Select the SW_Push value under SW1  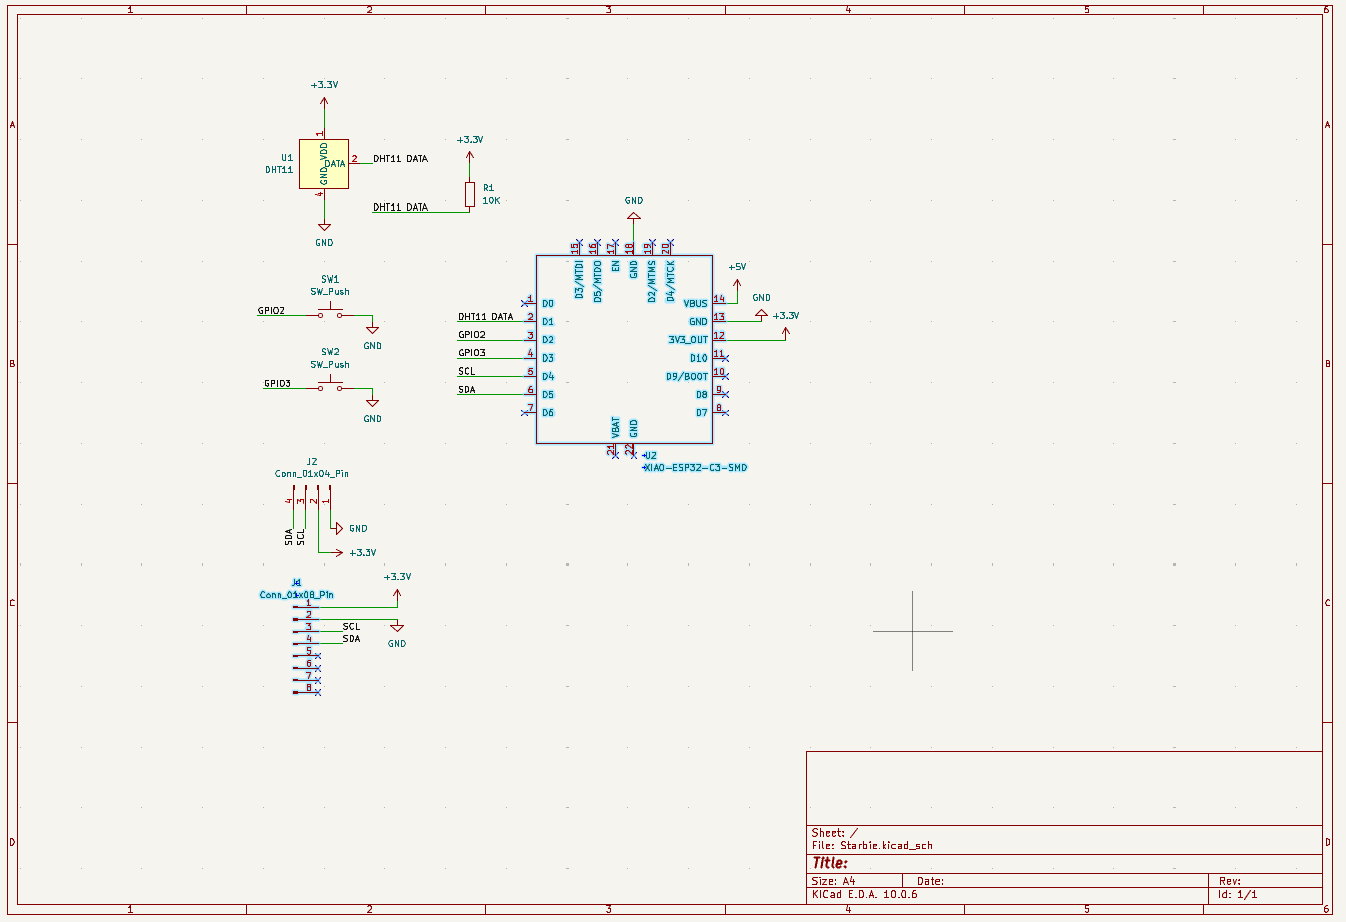tap(330, 292)
